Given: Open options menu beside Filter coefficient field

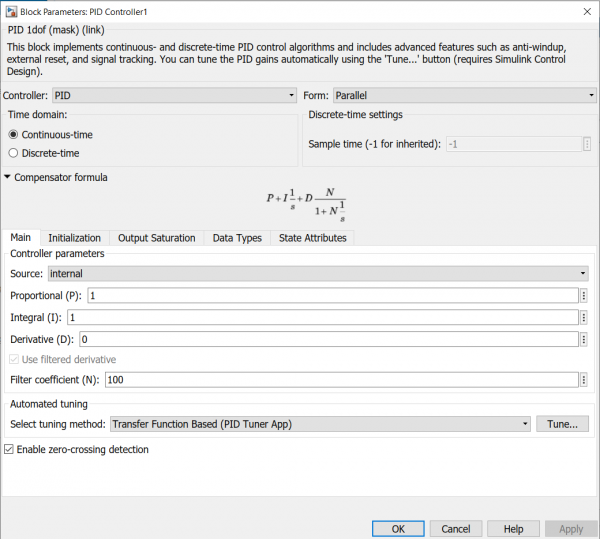Looking at the screenshot, I should pos(586,380).
